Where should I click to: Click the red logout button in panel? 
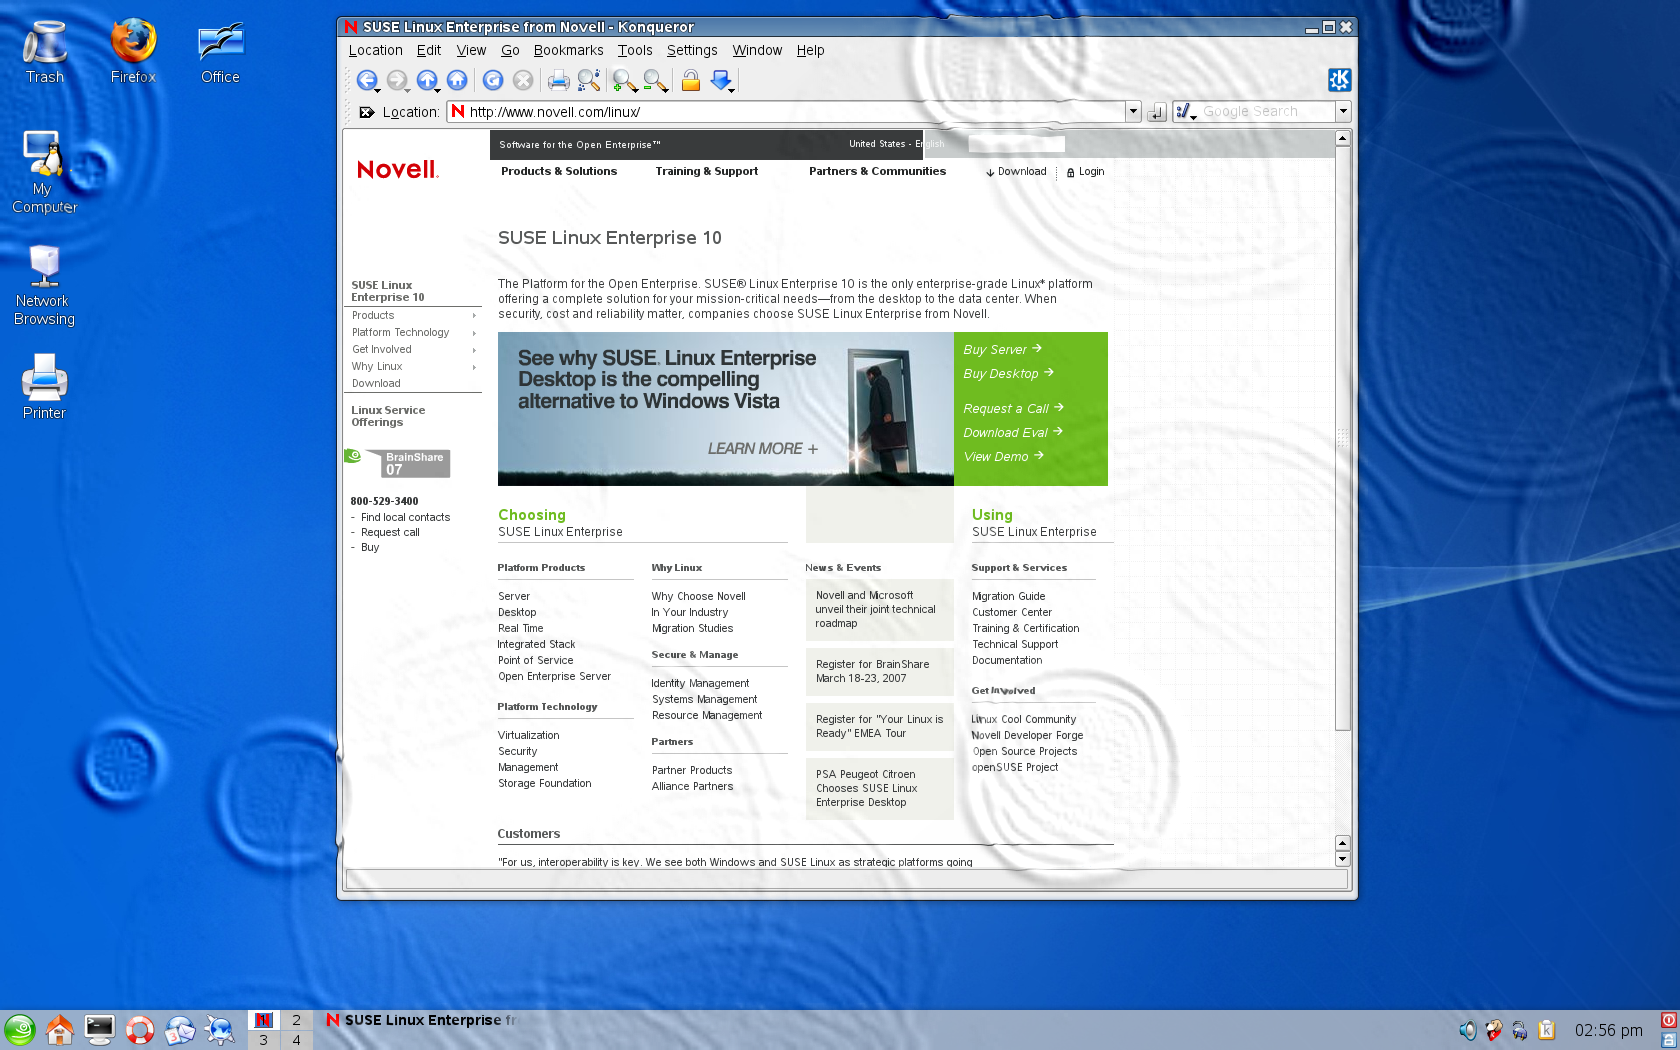click(1669, 1020)
